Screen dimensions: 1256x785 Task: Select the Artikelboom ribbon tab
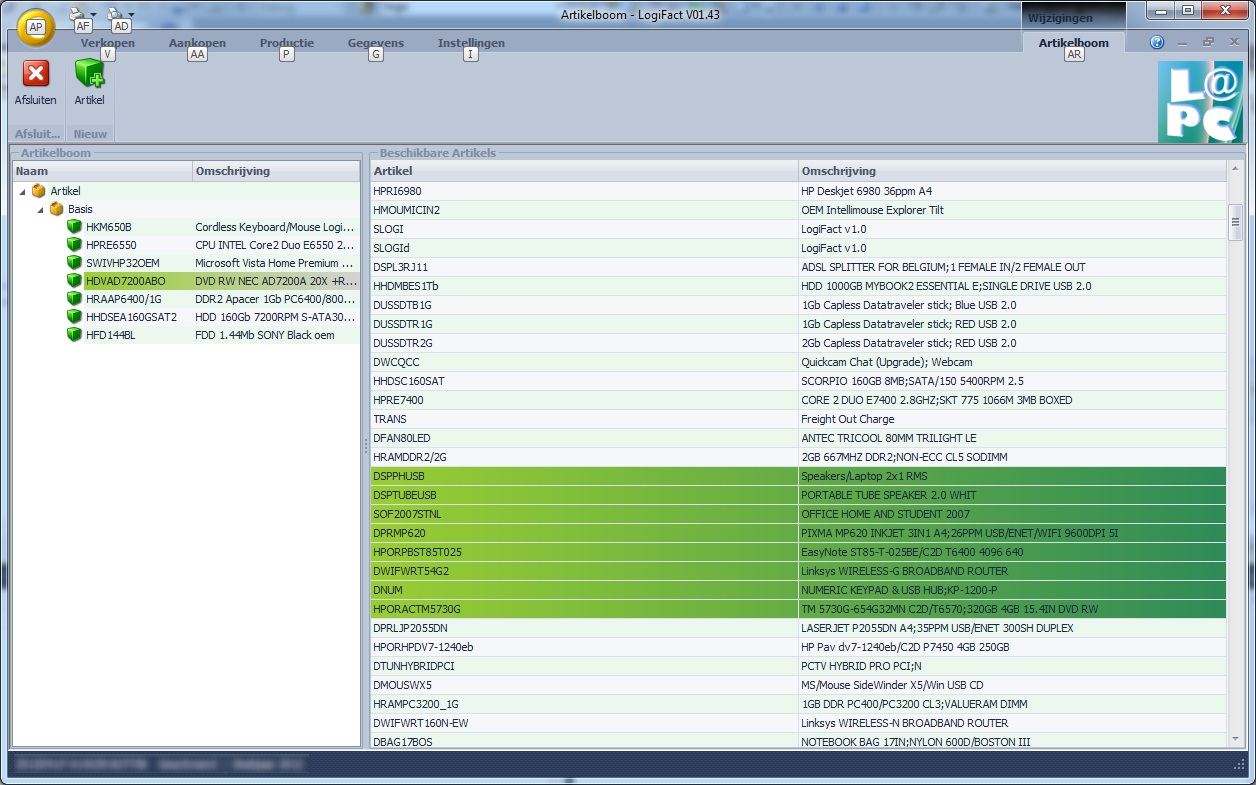click(1074, 43)
